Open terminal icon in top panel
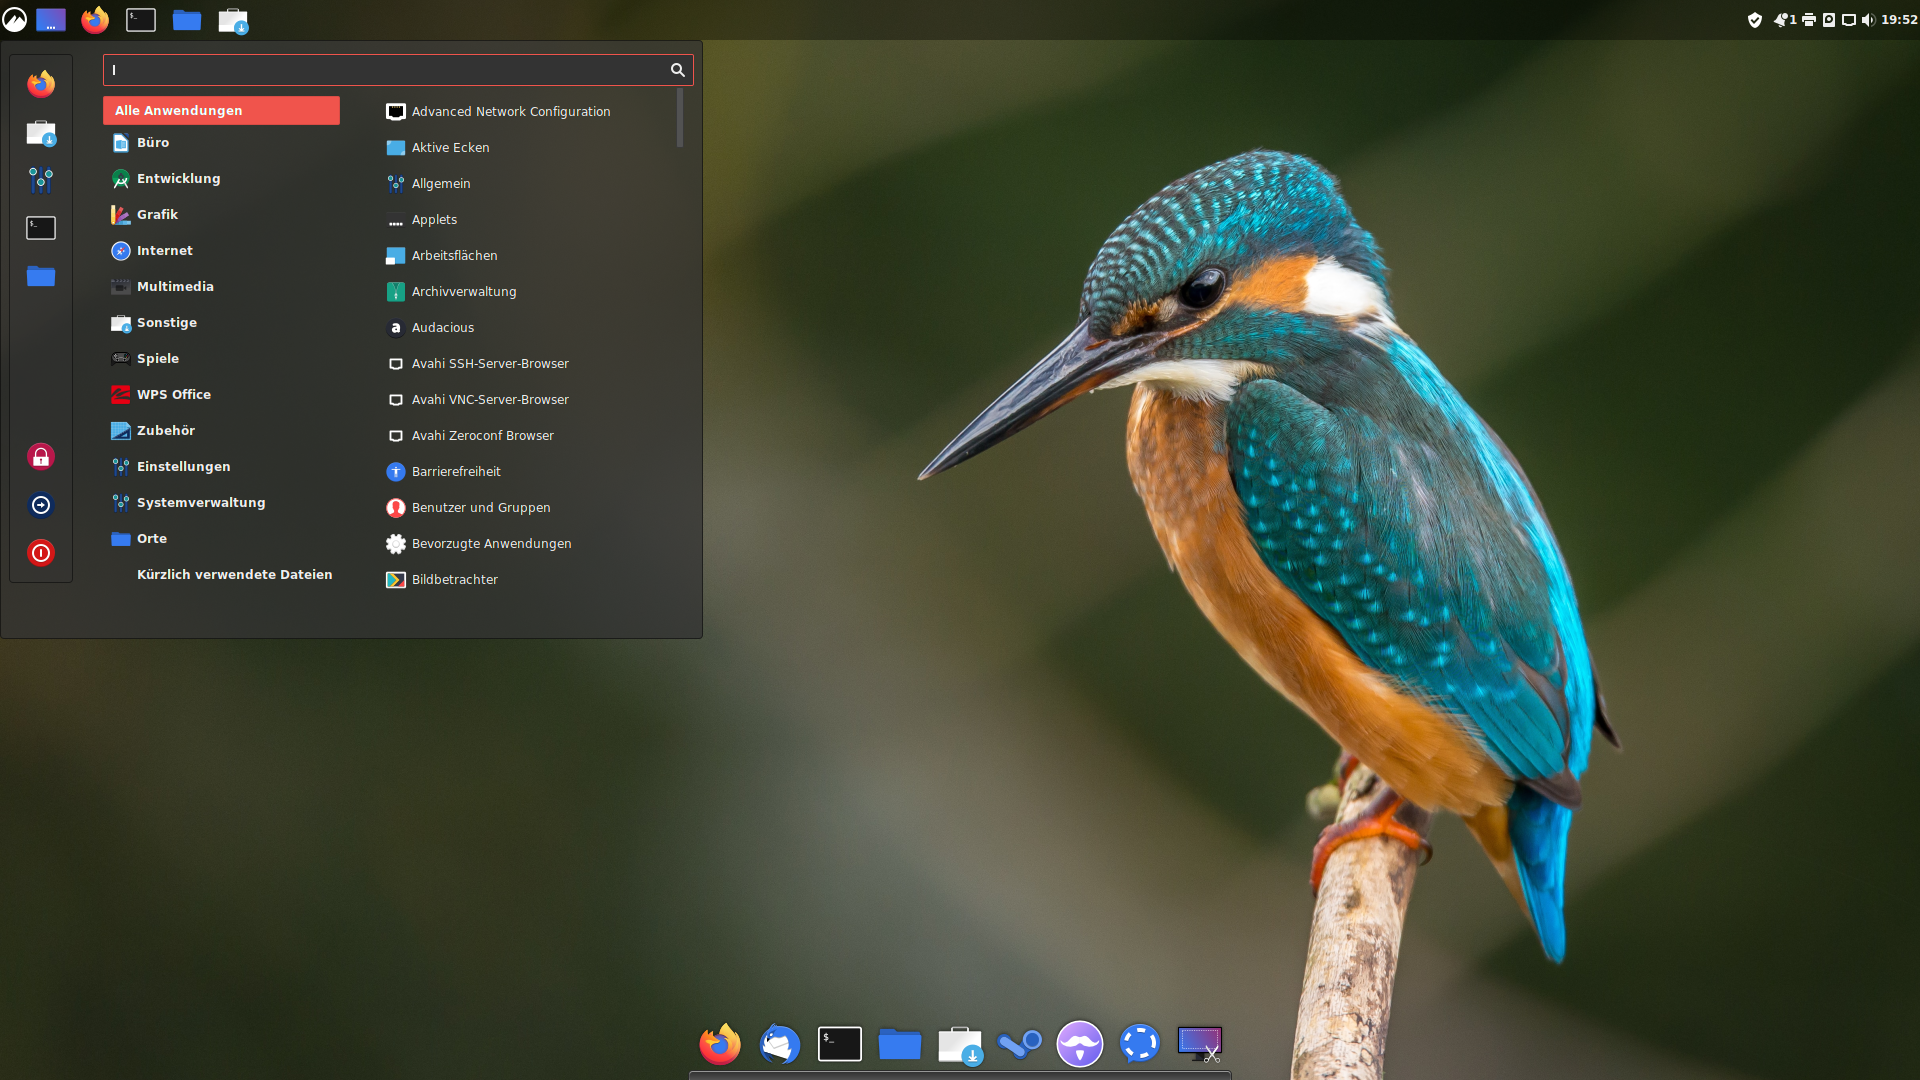 pos(141,20)
